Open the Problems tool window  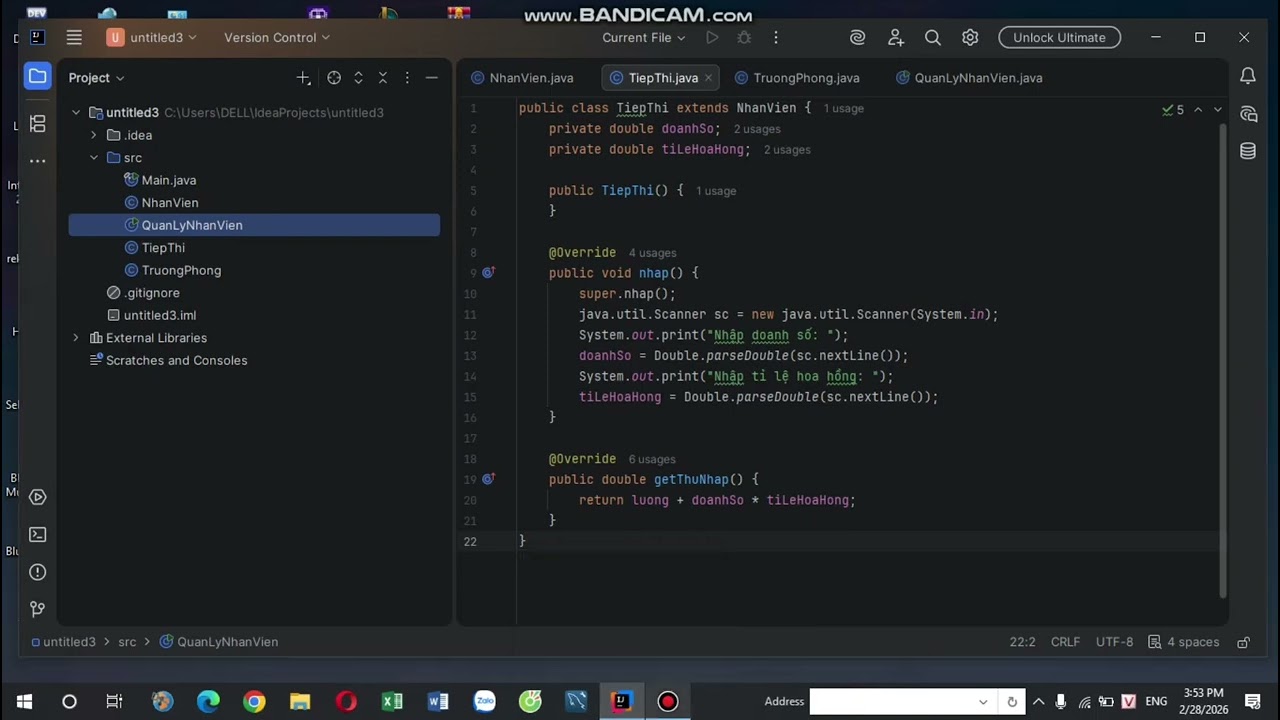tap(37, 572)
